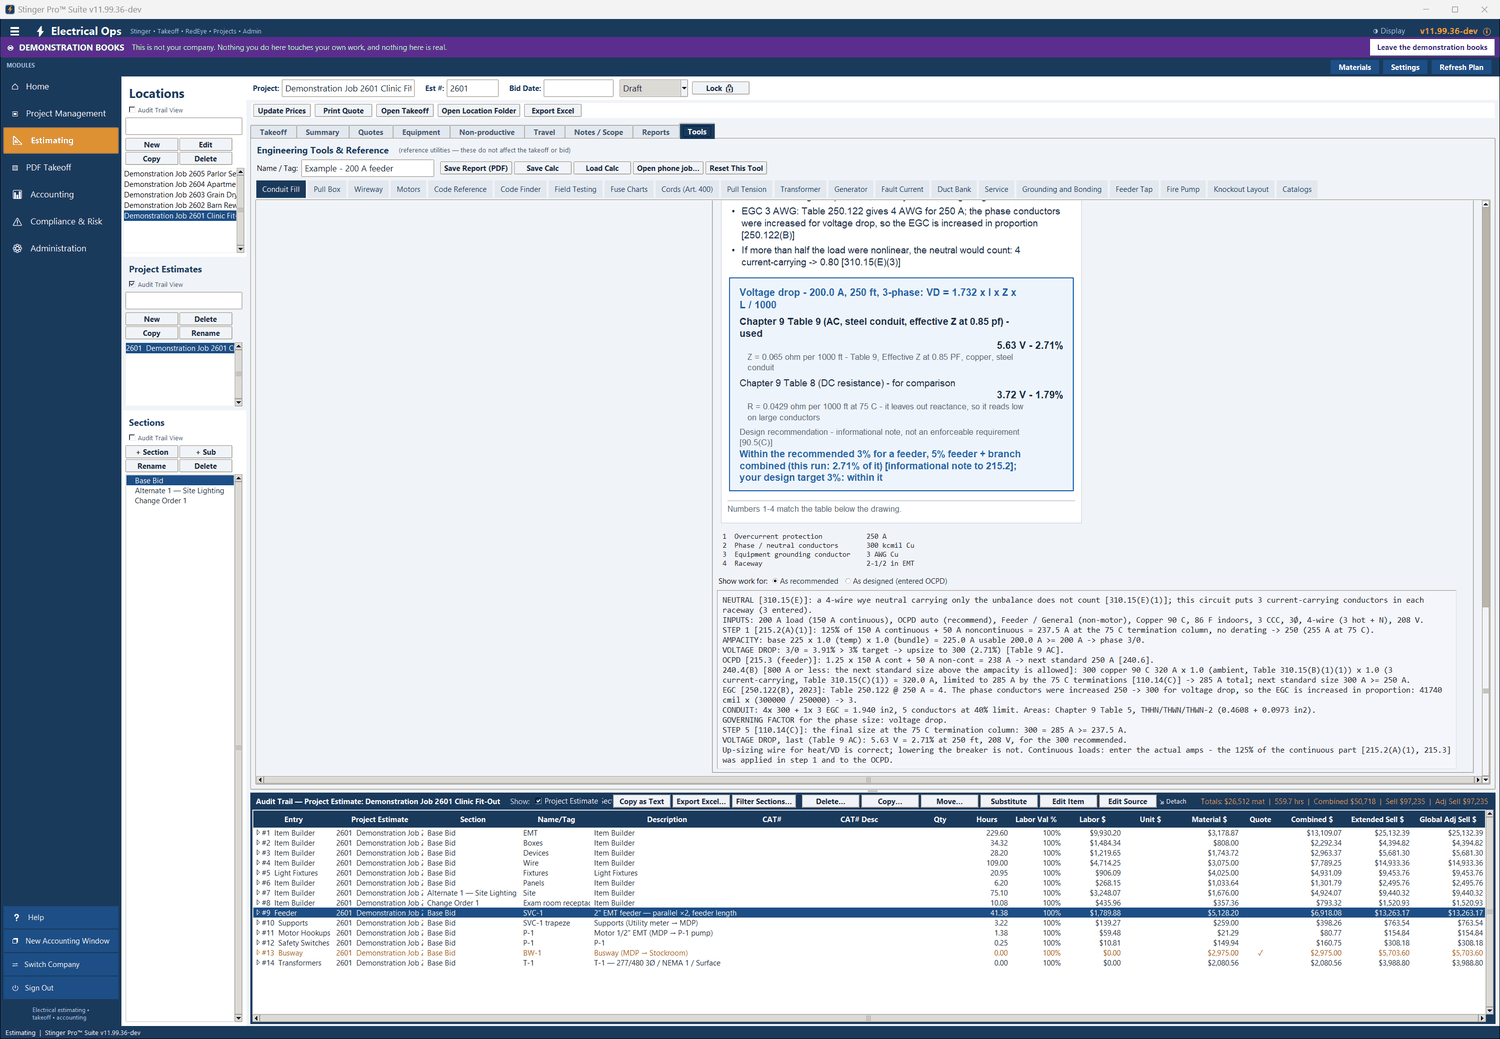Click the Estimating ruler icon
Viewport: 1500px width, 1039px height.
coord(17,141)
